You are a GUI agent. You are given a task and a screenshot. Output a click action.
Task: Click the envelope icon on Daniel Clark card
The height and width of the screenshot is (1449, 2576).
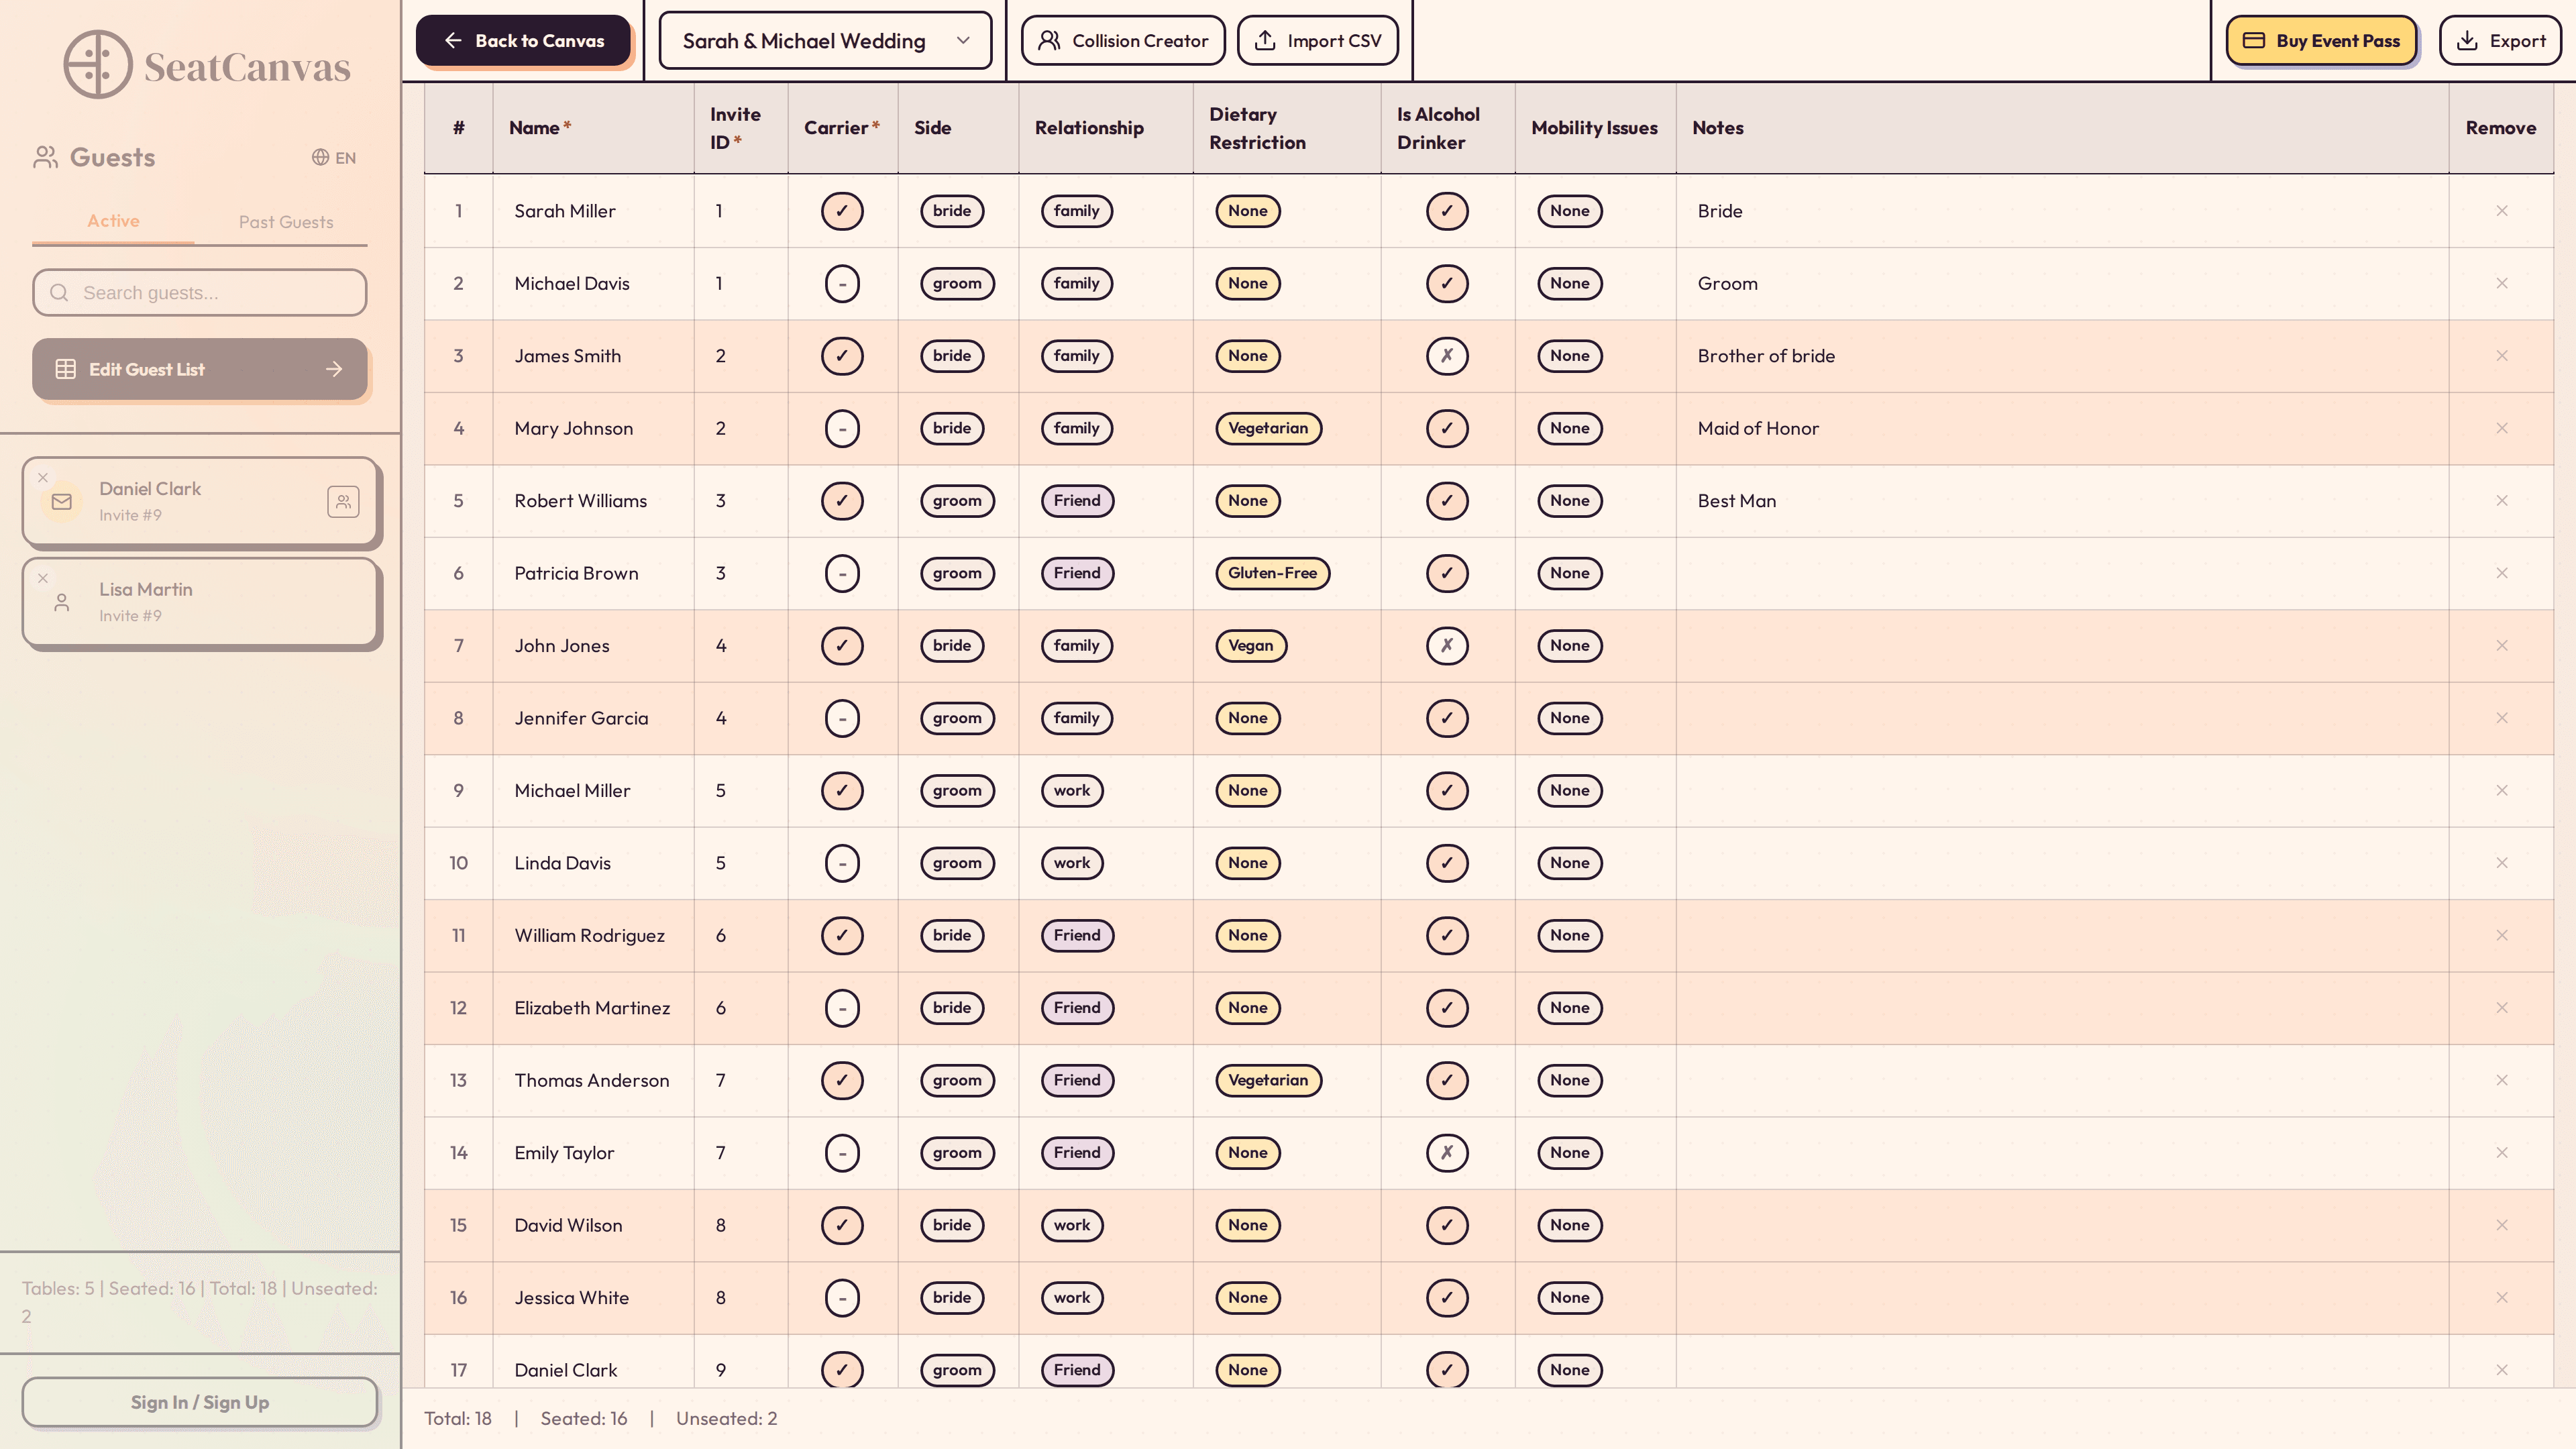(x=62, y=501)
